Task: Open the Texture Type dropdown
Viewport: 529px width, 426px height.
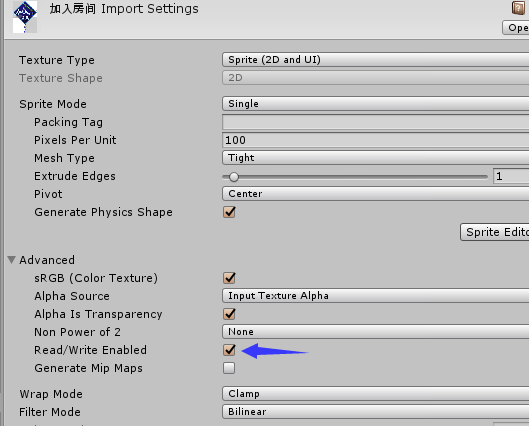Action: point(375,60)
